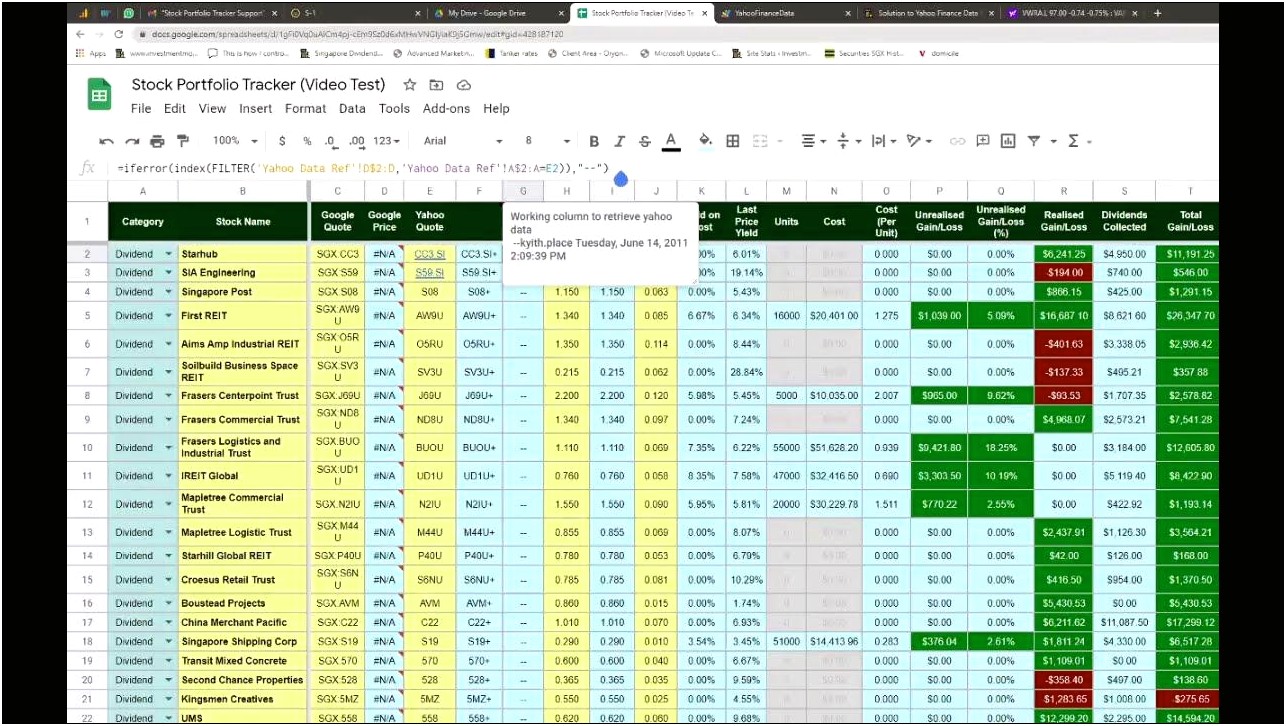Select the Paint format tool

[182, 141]
